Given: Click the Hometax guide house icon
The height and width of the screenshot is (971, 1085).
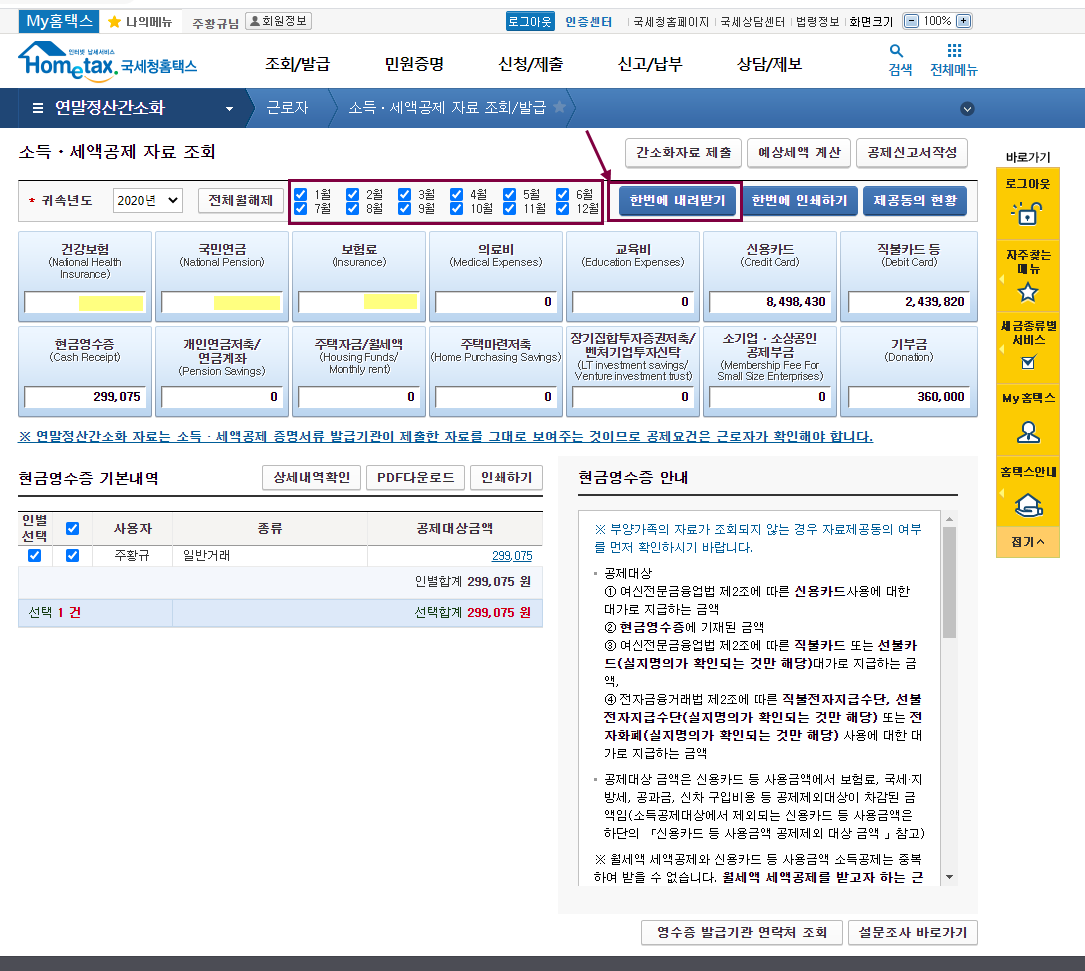Looking at the screenshot, I should pyautogui.click(x=1027, y=505).
